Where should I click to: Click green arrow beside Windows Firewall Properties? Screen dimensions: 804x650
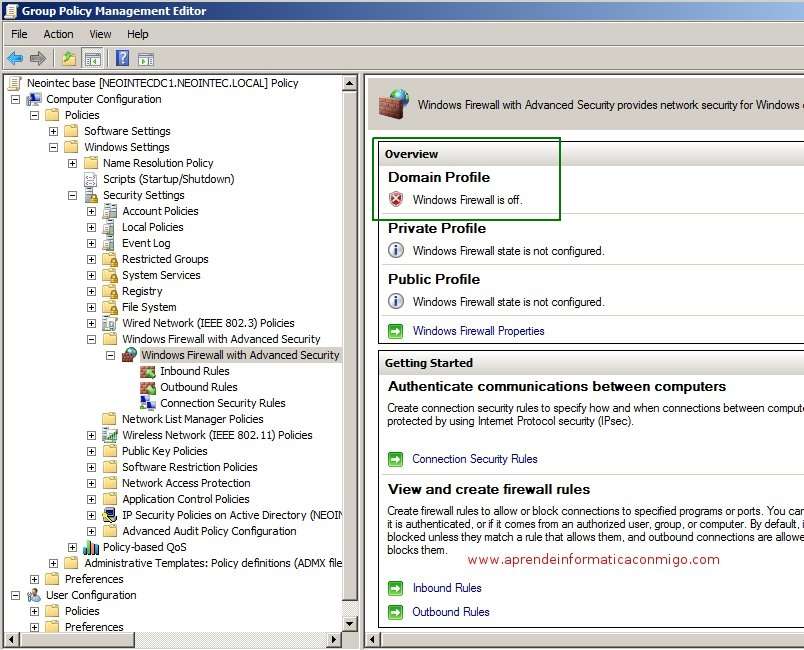pos(395,331)
